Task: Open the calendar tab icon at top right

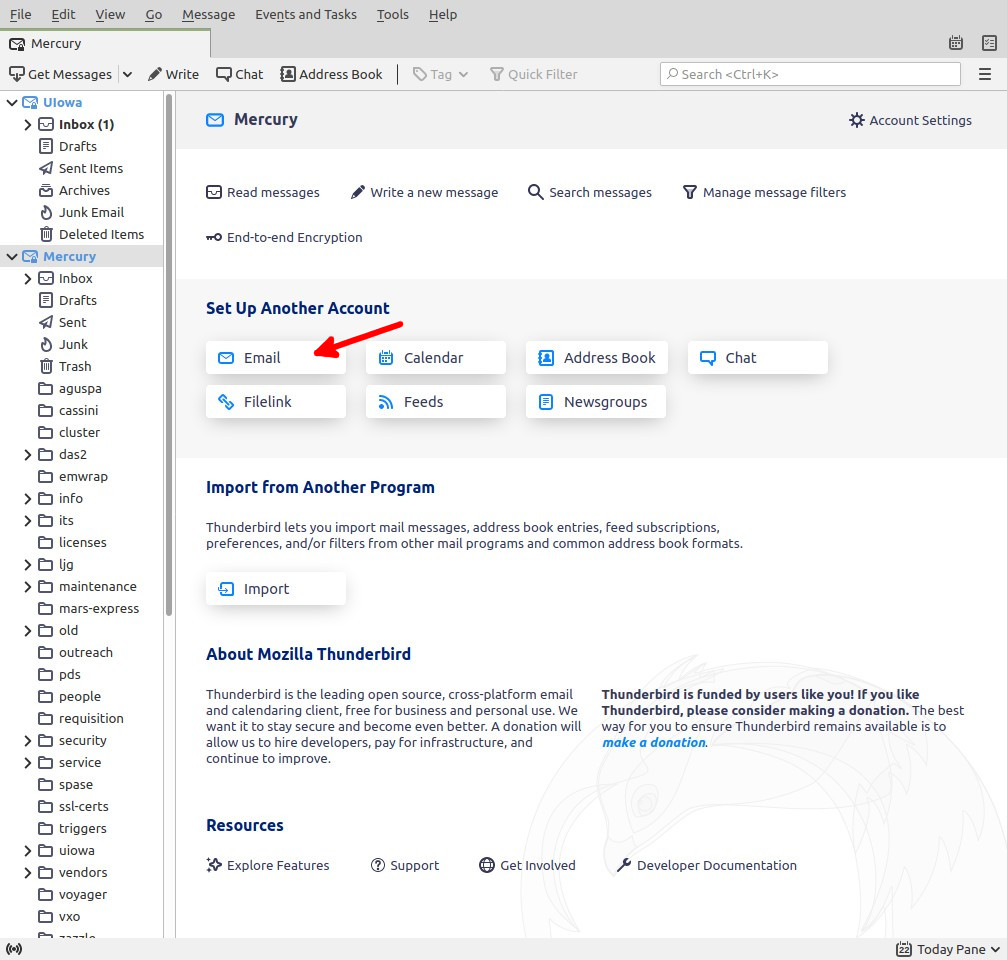Action: coord(956,43)
